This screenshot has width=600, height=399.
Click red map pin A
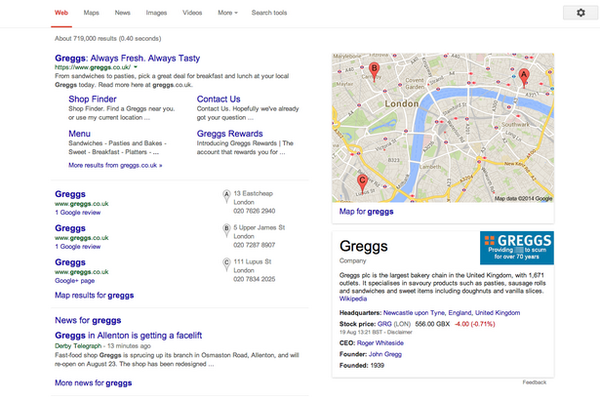pos(524,78)
